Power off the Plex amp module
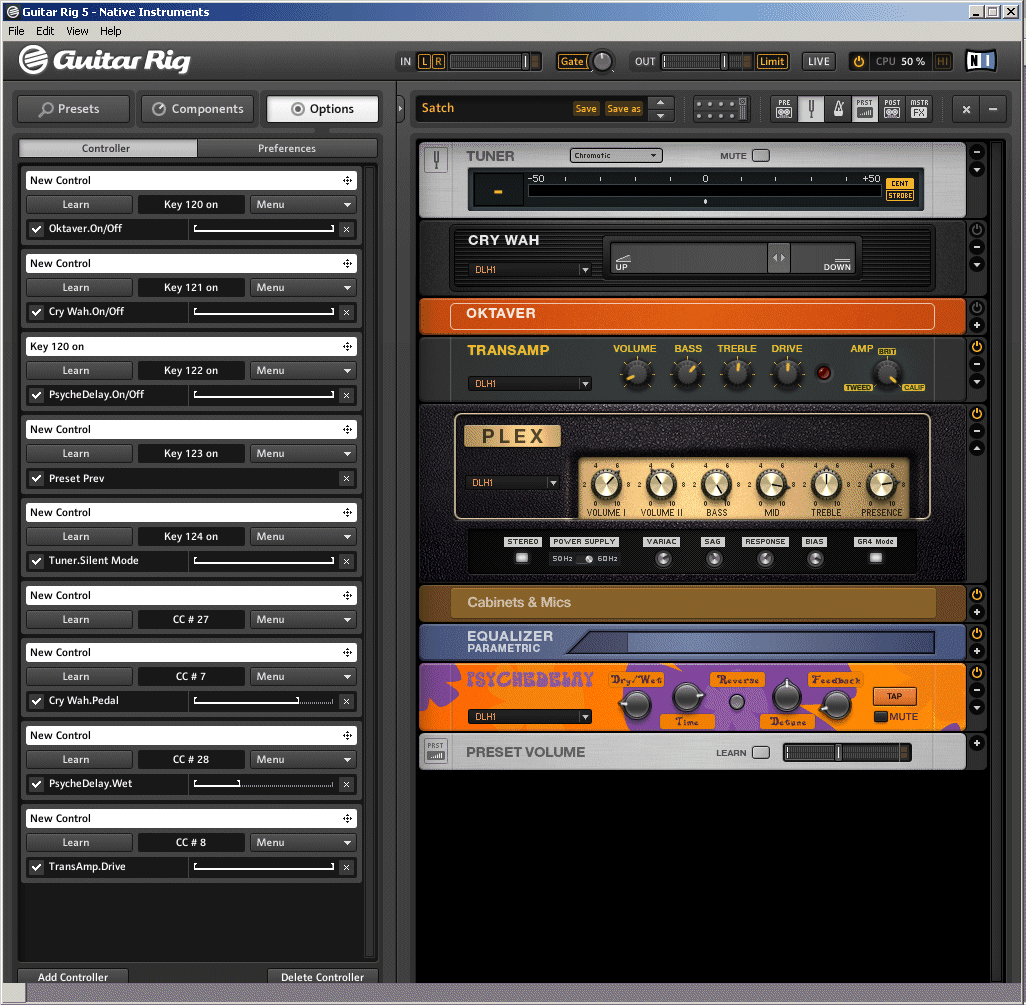 tap(976, 414)
